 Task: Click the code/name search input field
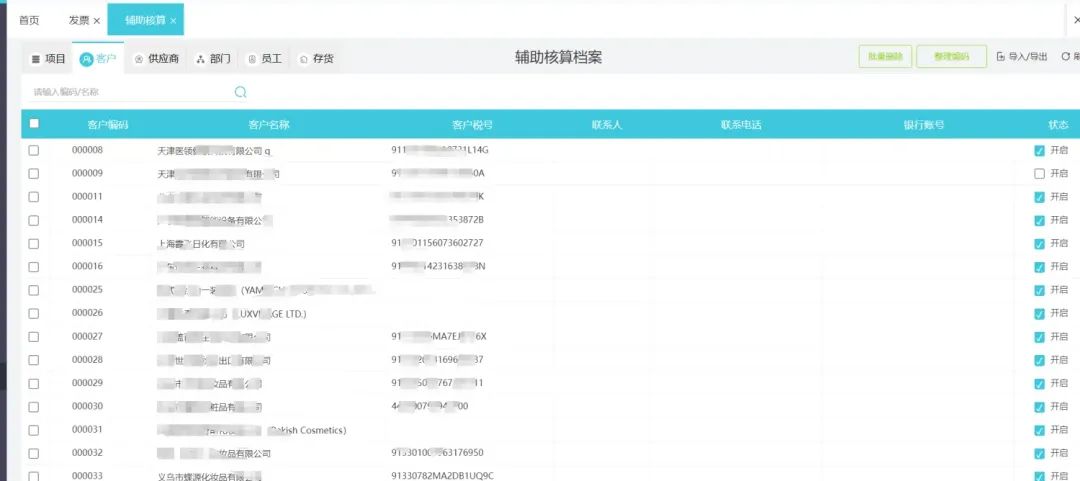pos(130,92)
